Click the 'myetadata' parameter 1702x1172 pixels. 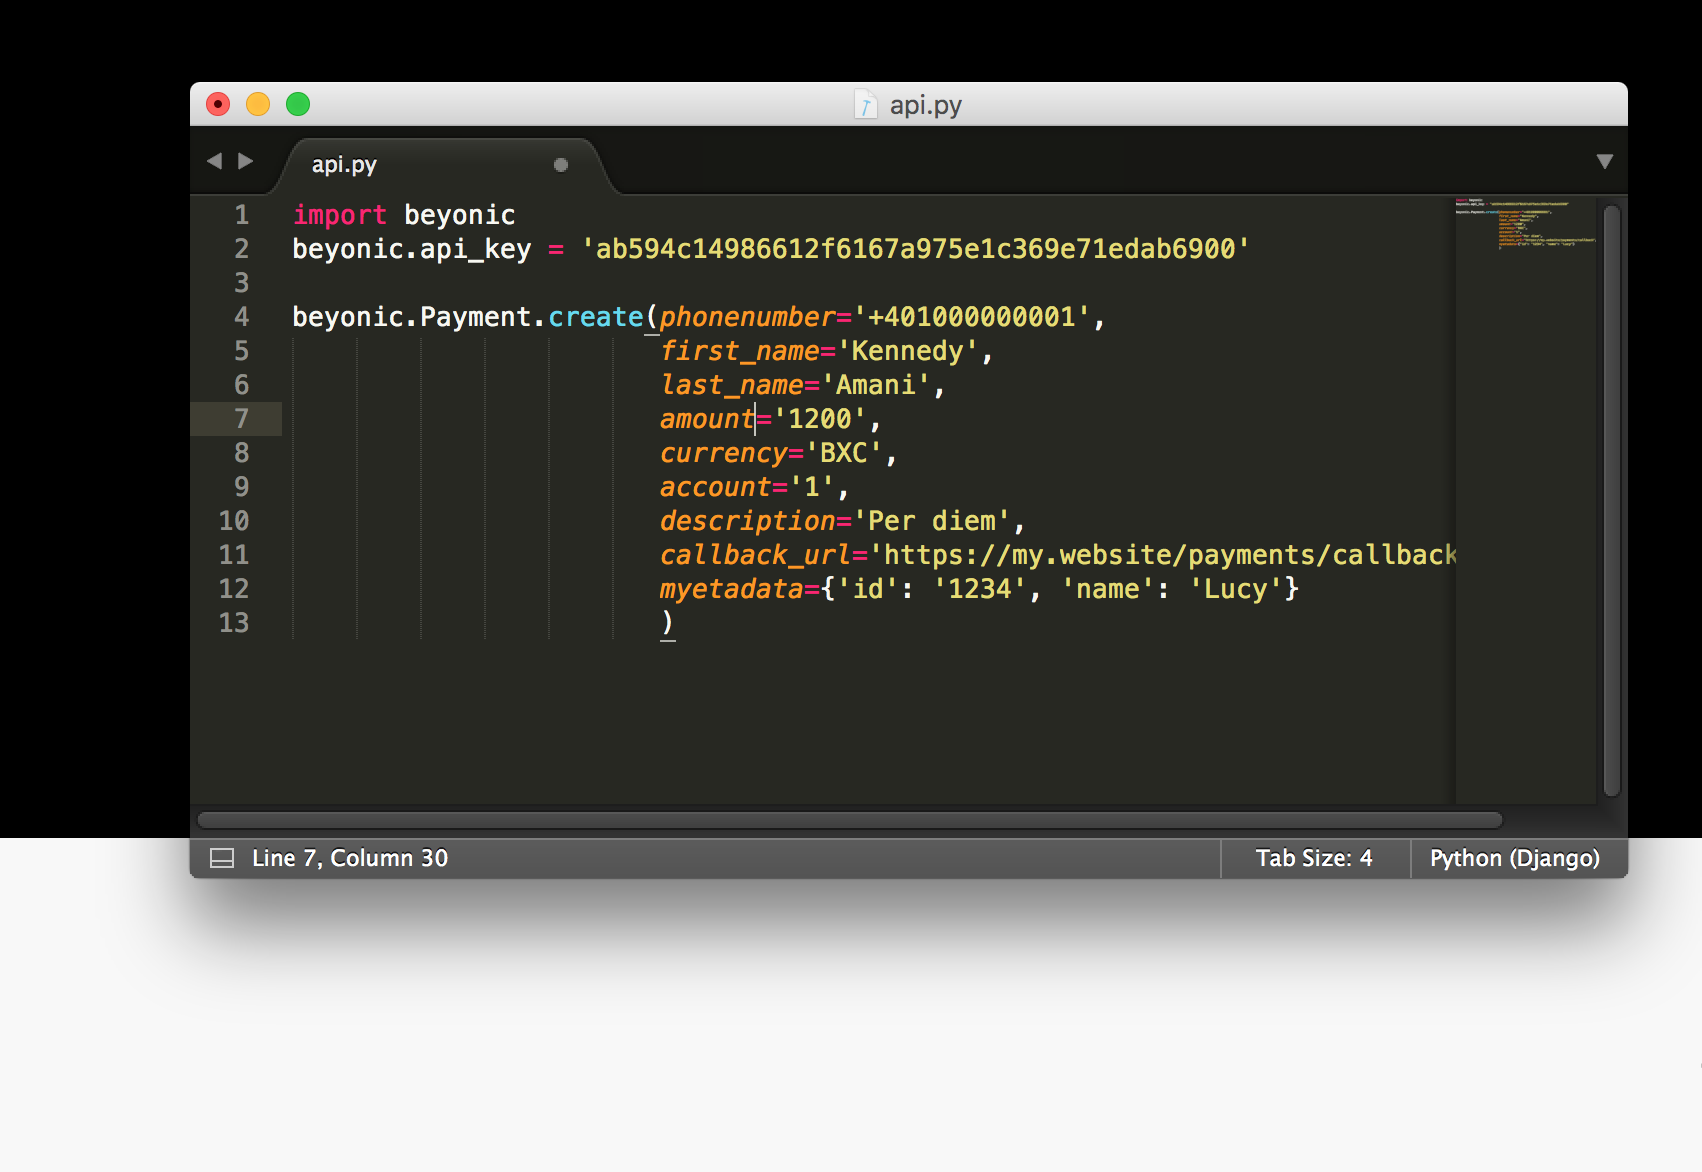click(x=732, y=589)
